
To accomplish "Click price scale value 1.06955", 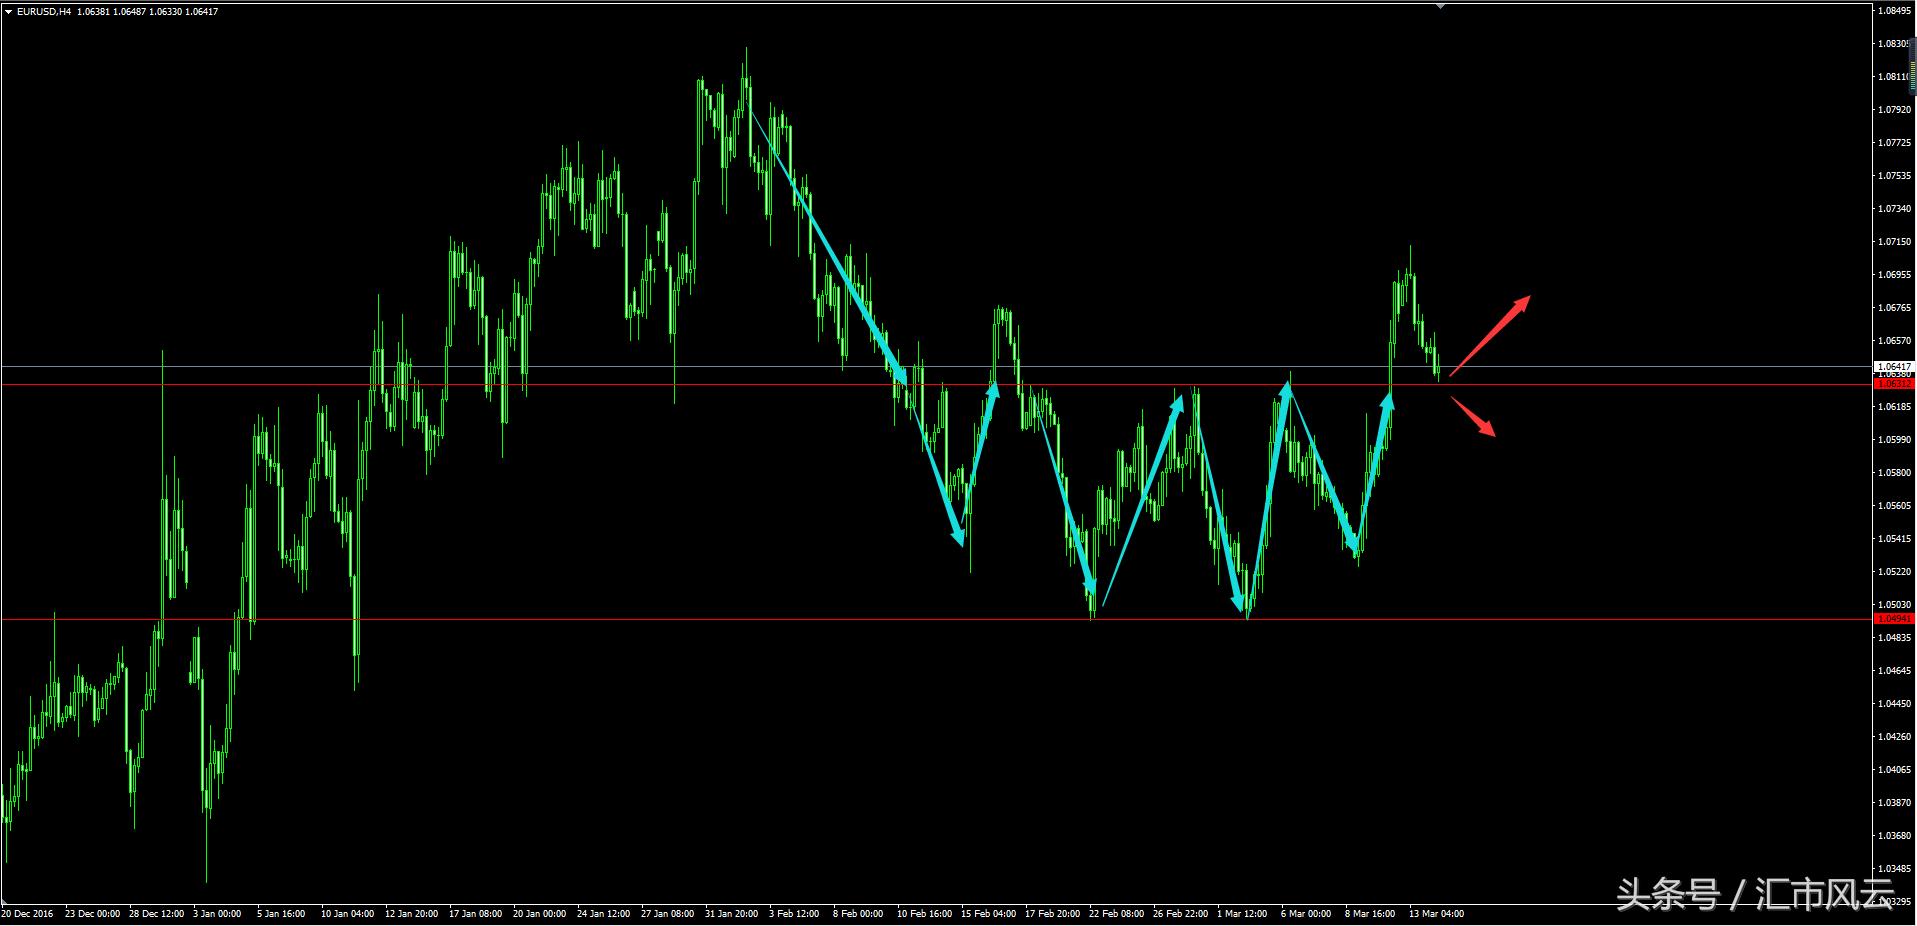I will pyautogui.click(x=1894, y=275).
